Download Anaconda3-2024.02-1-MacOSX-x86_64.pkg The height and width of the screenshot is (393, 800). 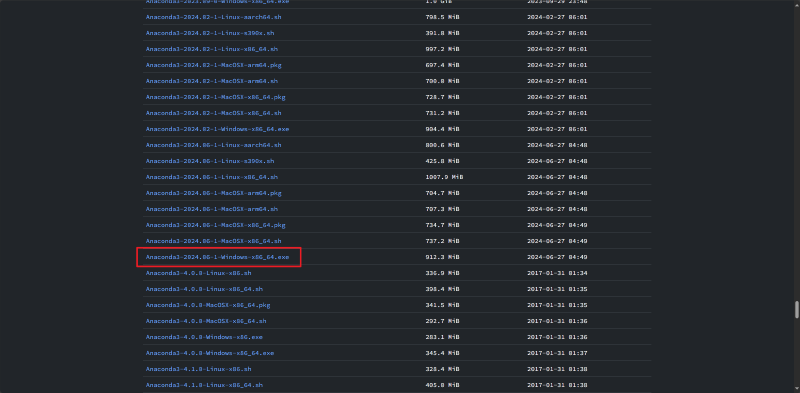215,97
